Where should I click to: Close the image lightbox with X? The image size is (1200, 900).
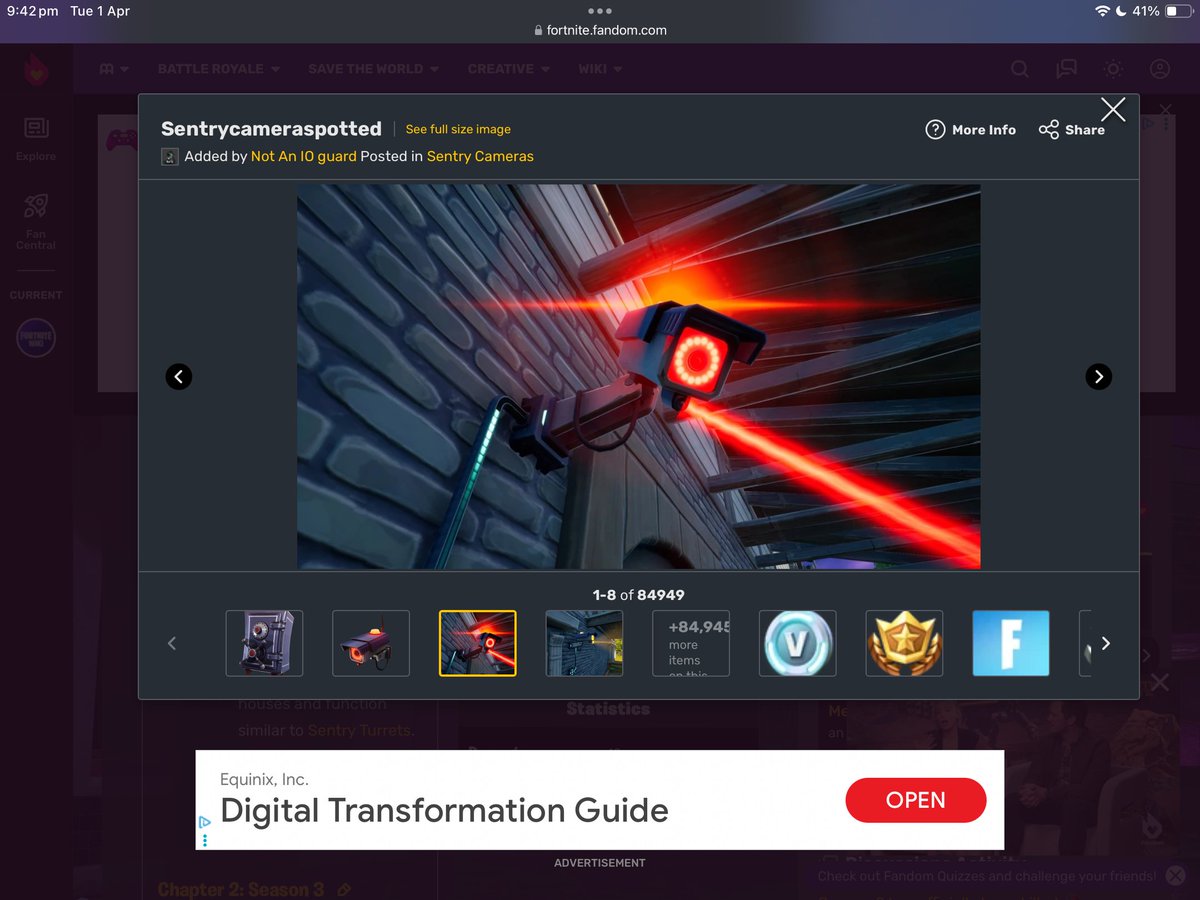(1113, 109)
